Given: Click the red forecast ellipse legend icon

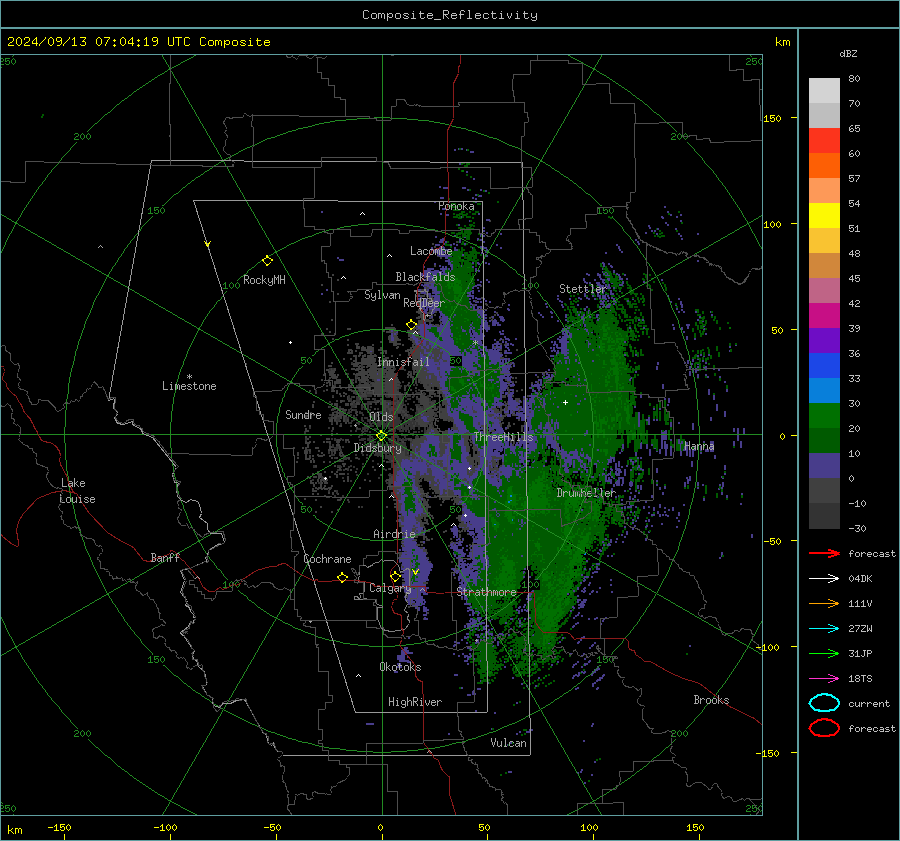Looking at the screenshot, I should [824, 728].
